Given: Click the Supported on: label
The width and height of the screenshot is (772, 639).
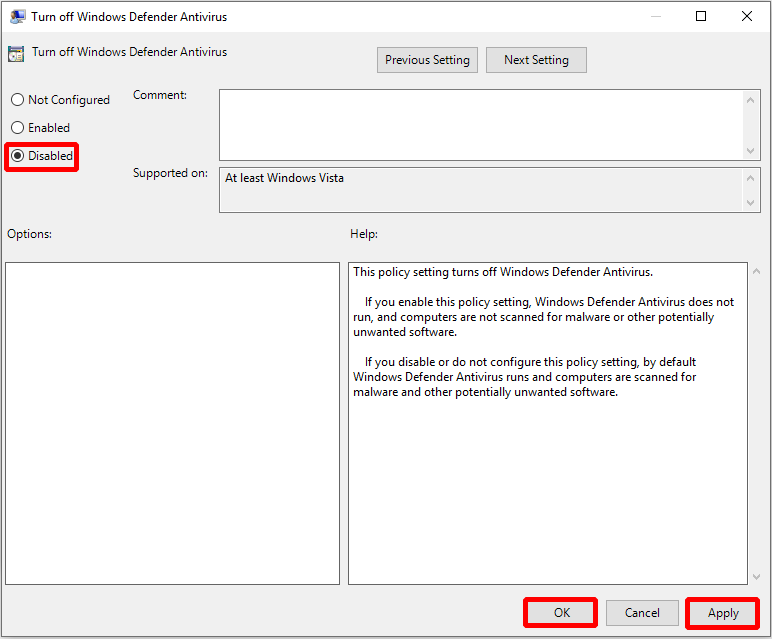Looking at the screenshot, I should [x=170, y=173].
